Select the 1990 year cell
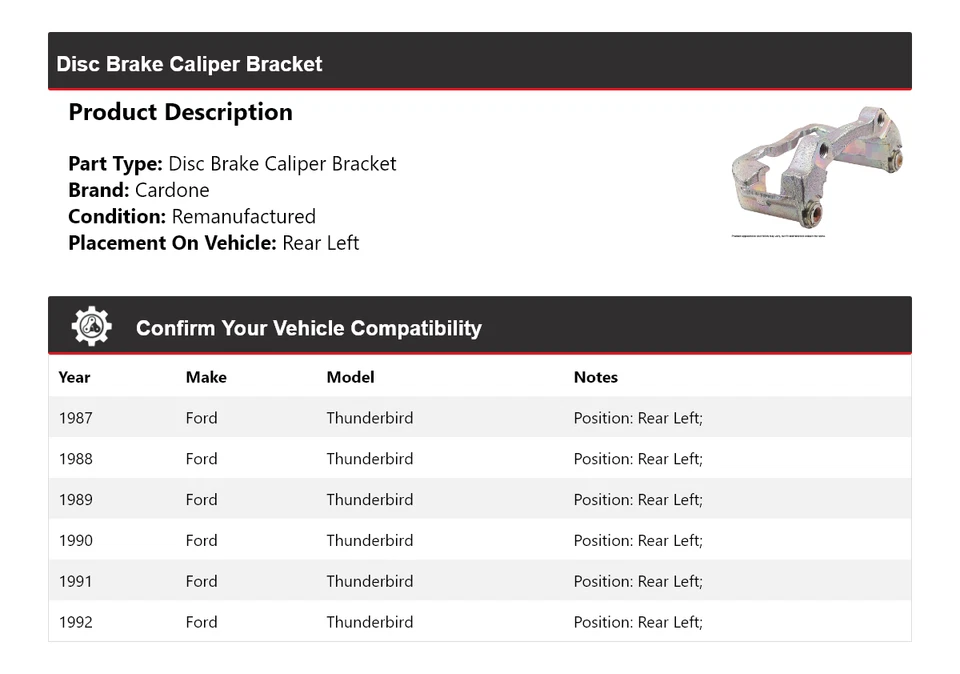 click(x=75, y=541)
